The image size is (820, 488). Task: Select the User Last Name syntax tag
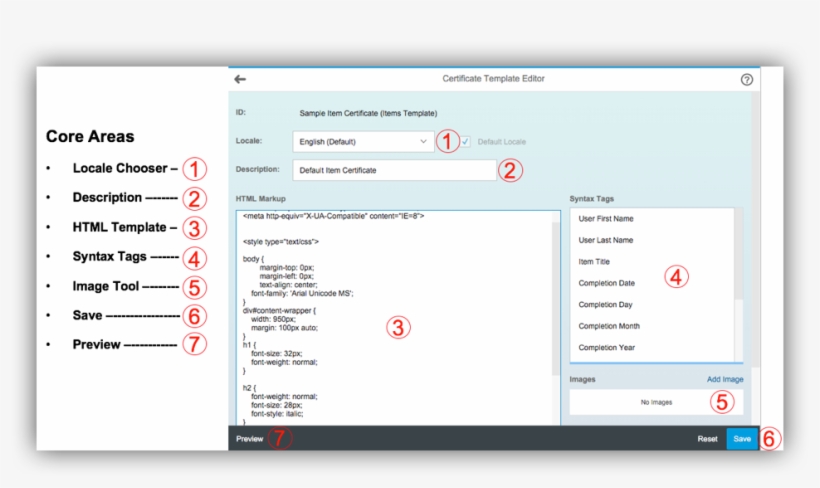(606, 240)
